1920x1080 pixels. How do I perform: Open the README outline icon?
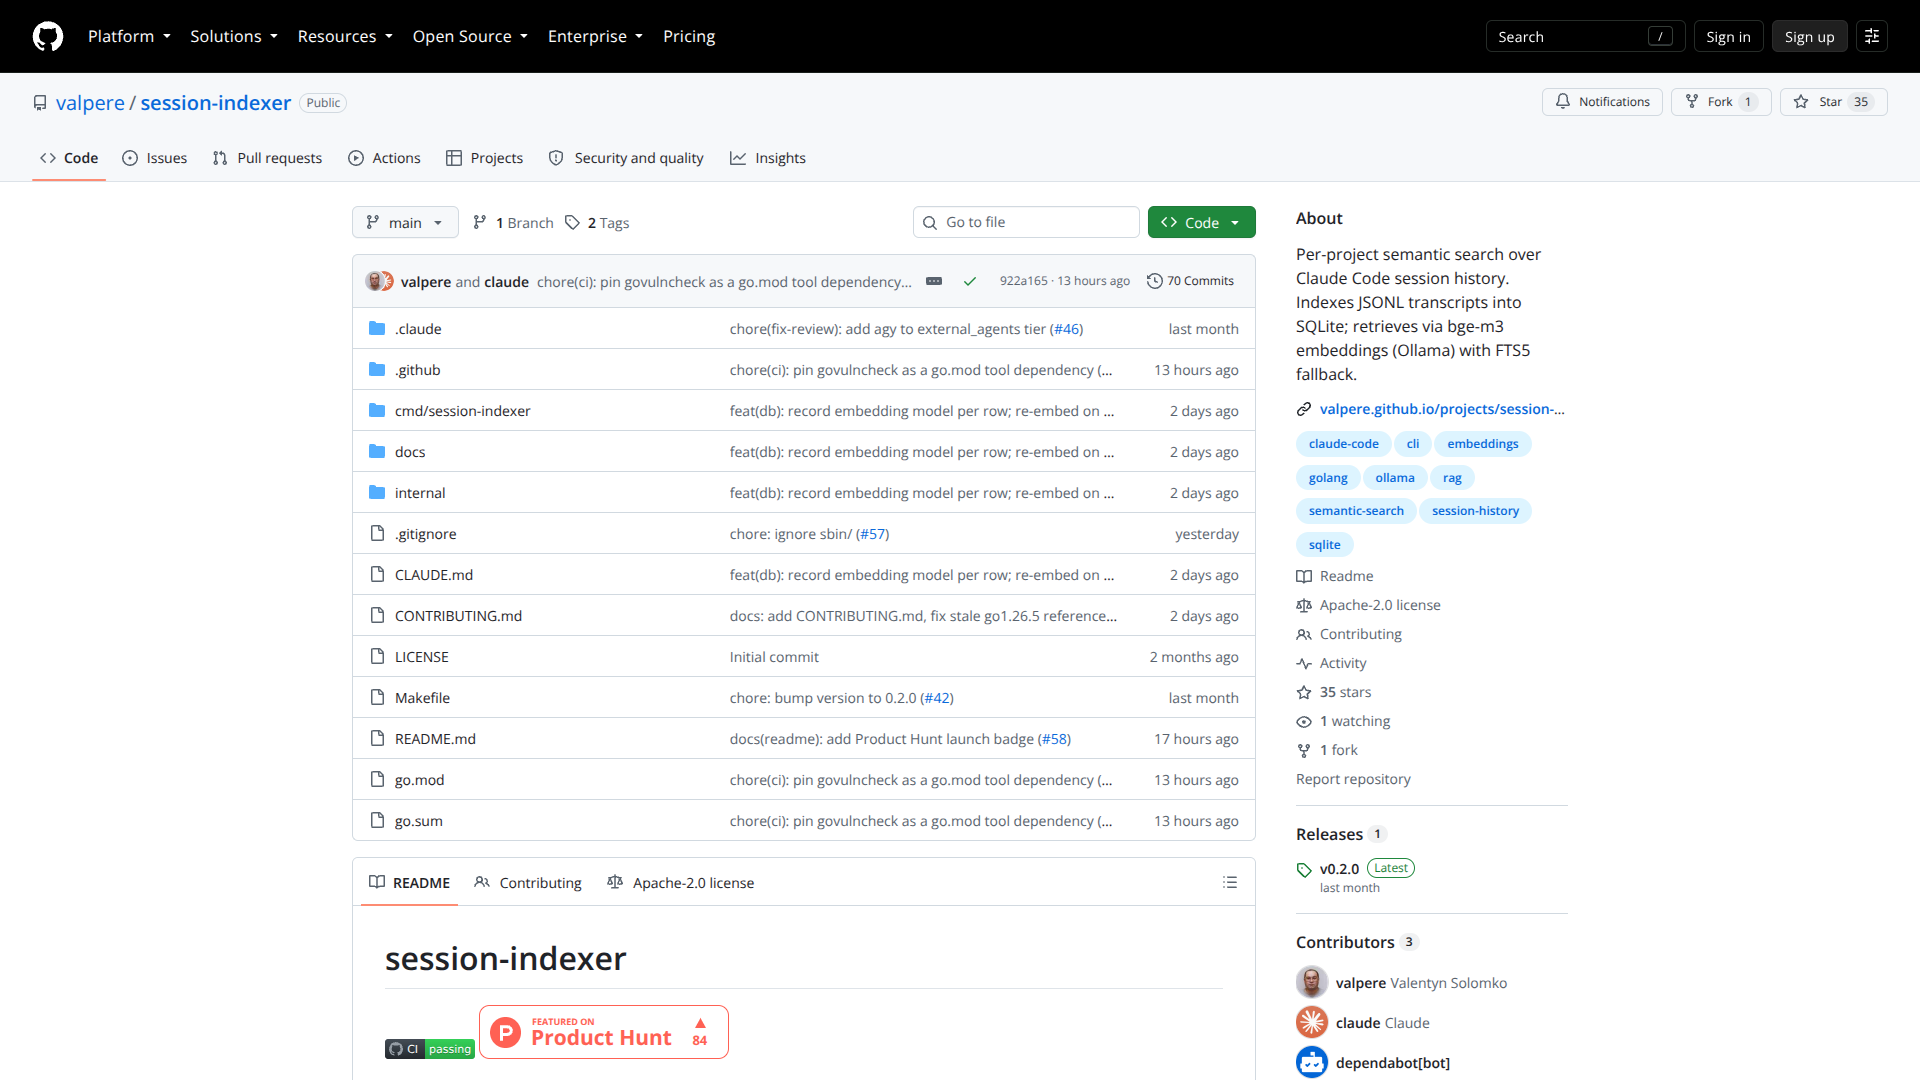tap(1230, 882)
